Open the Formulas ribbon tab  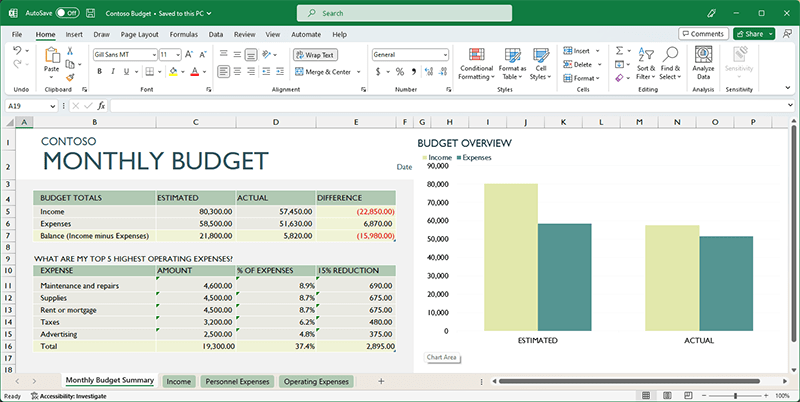tap(183, 34)
